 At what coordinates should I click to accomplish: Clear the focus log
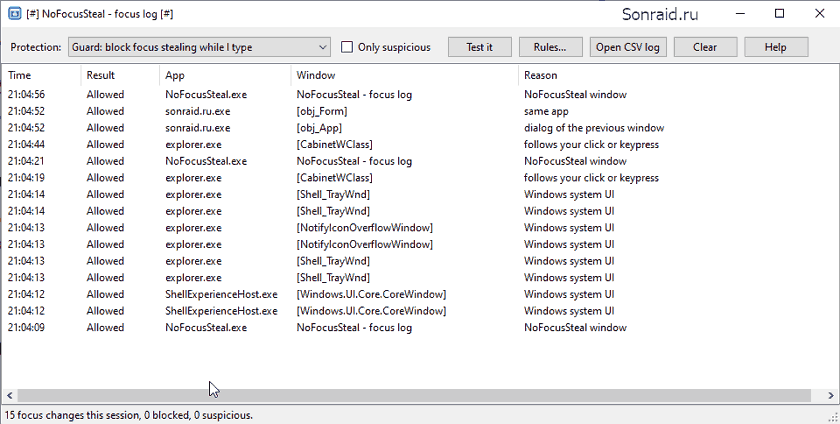pos(705,47)
